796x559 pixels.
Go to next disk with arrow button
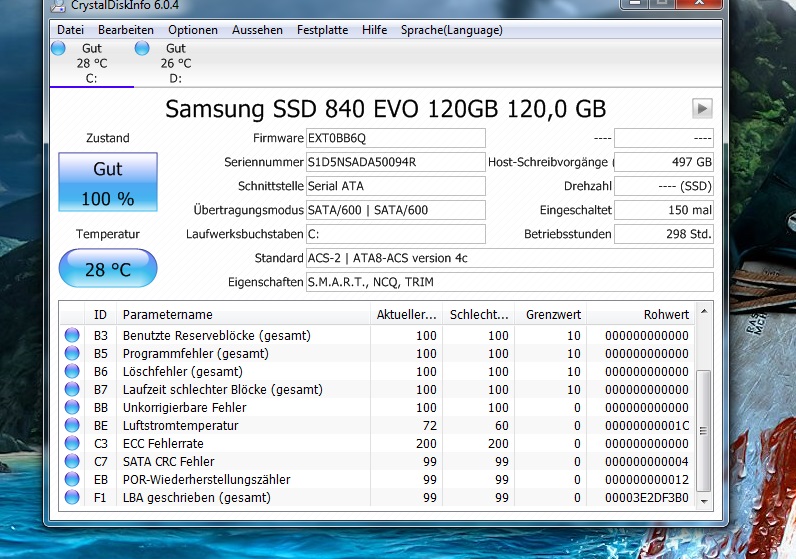[703, 108]
